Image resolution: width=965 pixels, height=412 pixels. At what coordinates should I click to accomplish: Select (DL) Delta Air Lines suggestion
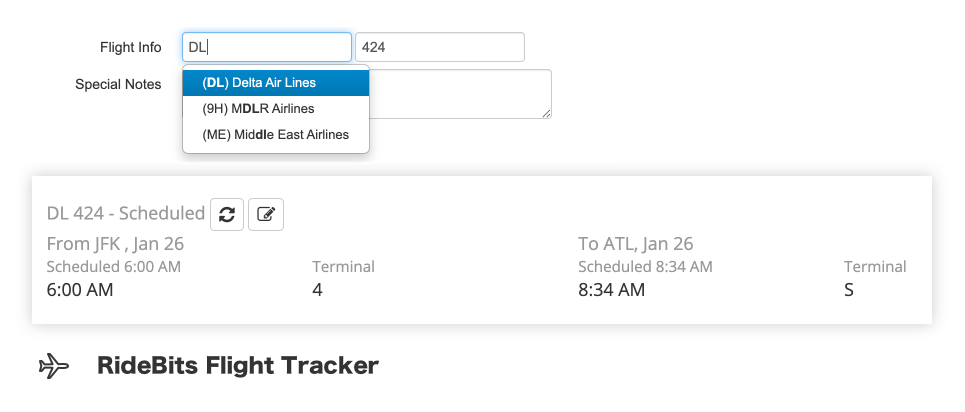pyautogui.click(x=276, y=83)
